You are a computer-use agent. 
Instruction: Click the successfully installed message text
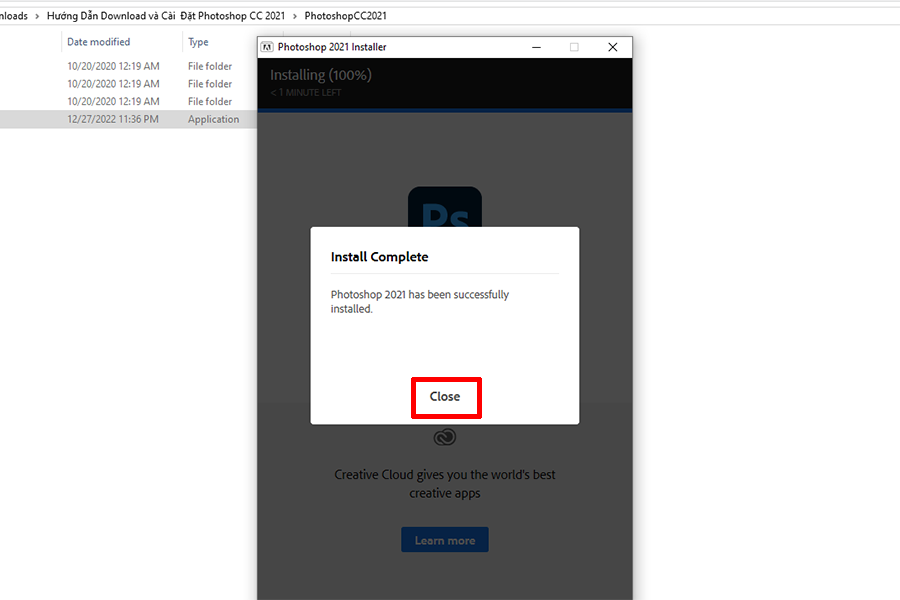(420, 301)
